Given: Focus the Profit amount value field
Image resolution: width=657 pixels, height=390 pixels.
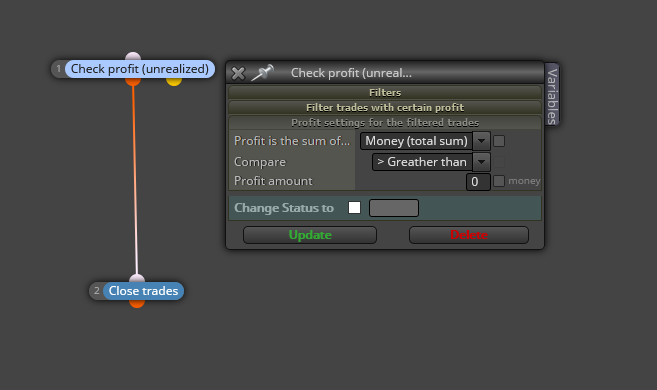Looking at the screenshot, I should click(478, 182).
